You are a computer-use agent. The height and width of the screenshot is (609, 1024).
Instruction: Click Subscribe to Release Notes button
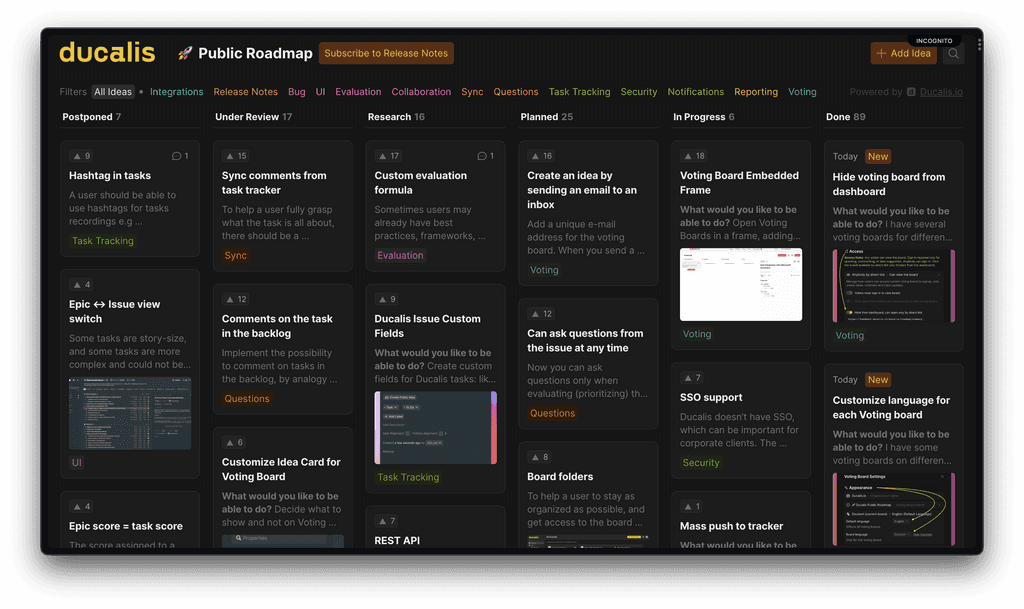(x=386, y=54)
